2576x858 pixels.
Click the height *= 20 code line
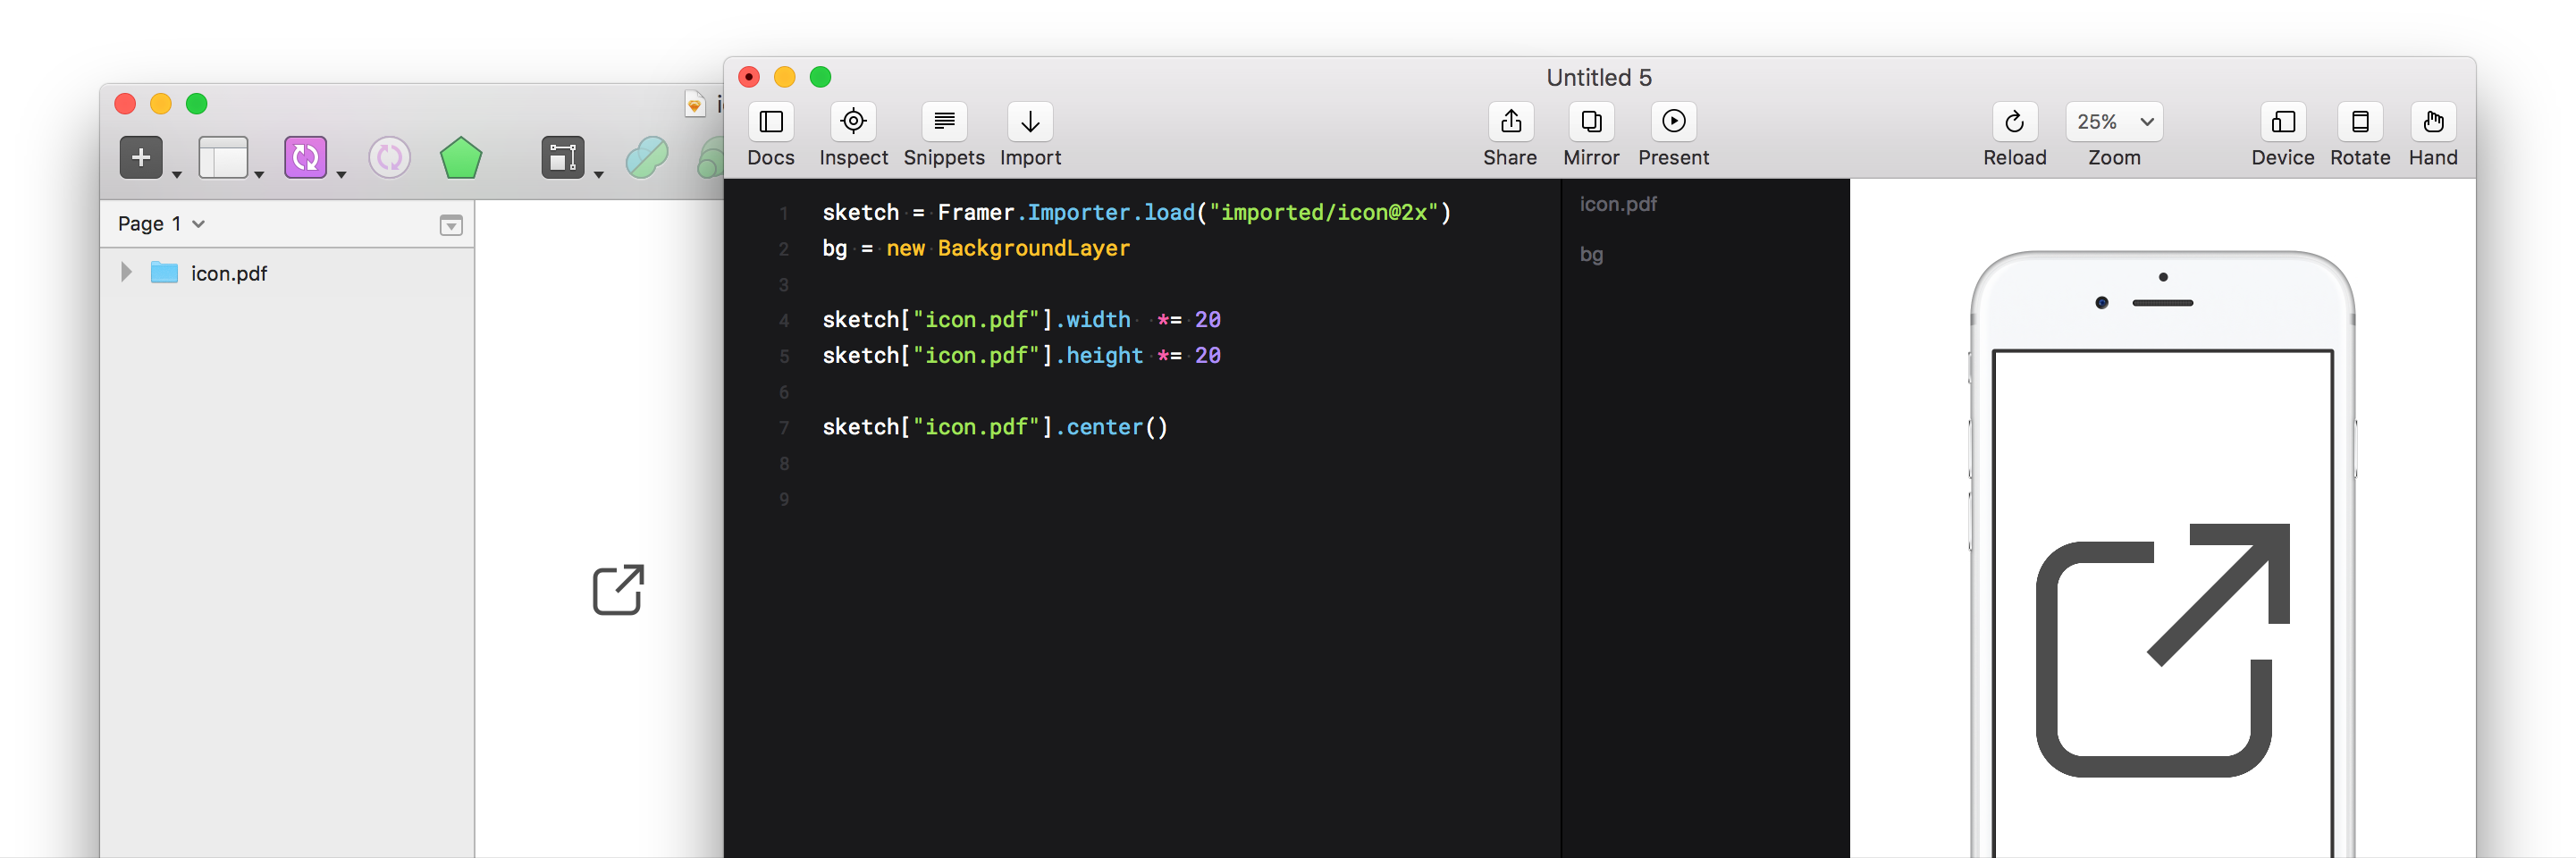coord(1021,355)
